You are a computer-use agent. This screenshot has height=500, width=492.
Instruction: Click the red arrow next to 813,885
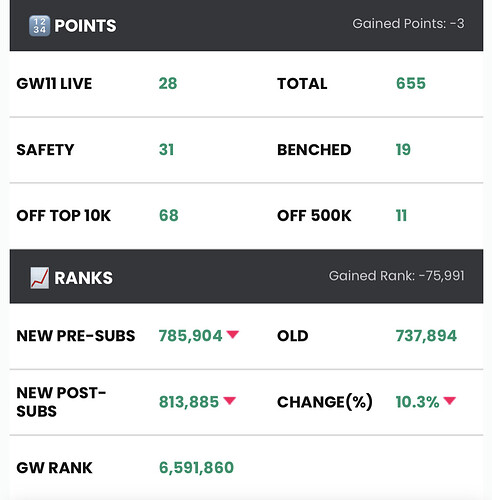click(x=230, y=400)
